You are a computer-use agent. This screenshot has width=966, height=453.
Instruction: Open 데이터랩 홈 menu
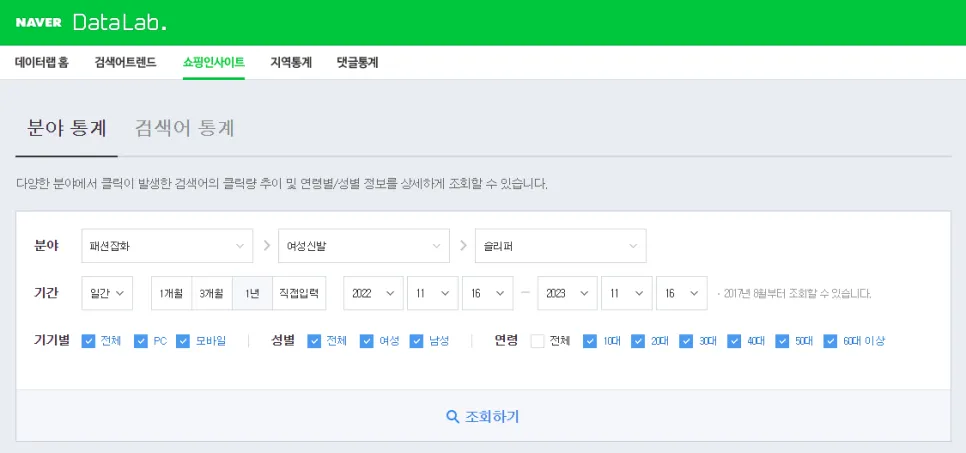tap(42, 62)
